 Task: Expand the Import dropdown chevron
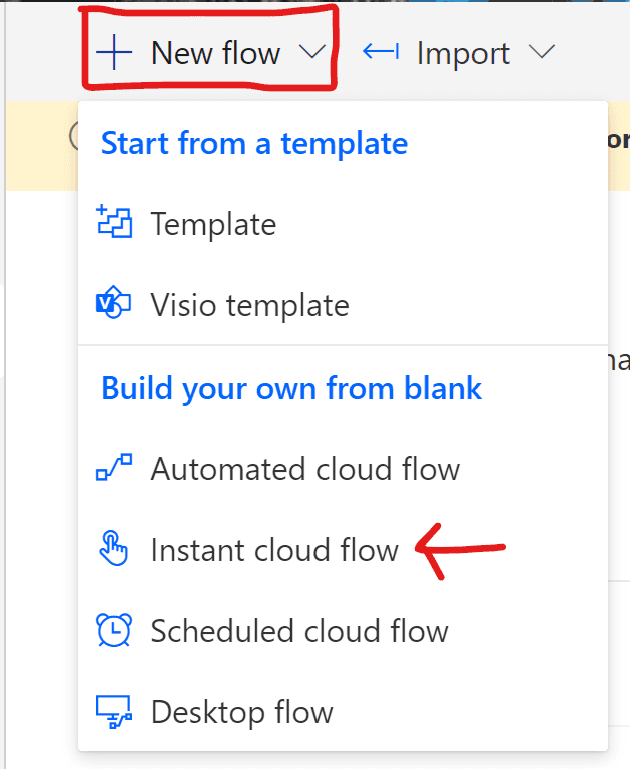pyautogui.click(x=541, y=52)
